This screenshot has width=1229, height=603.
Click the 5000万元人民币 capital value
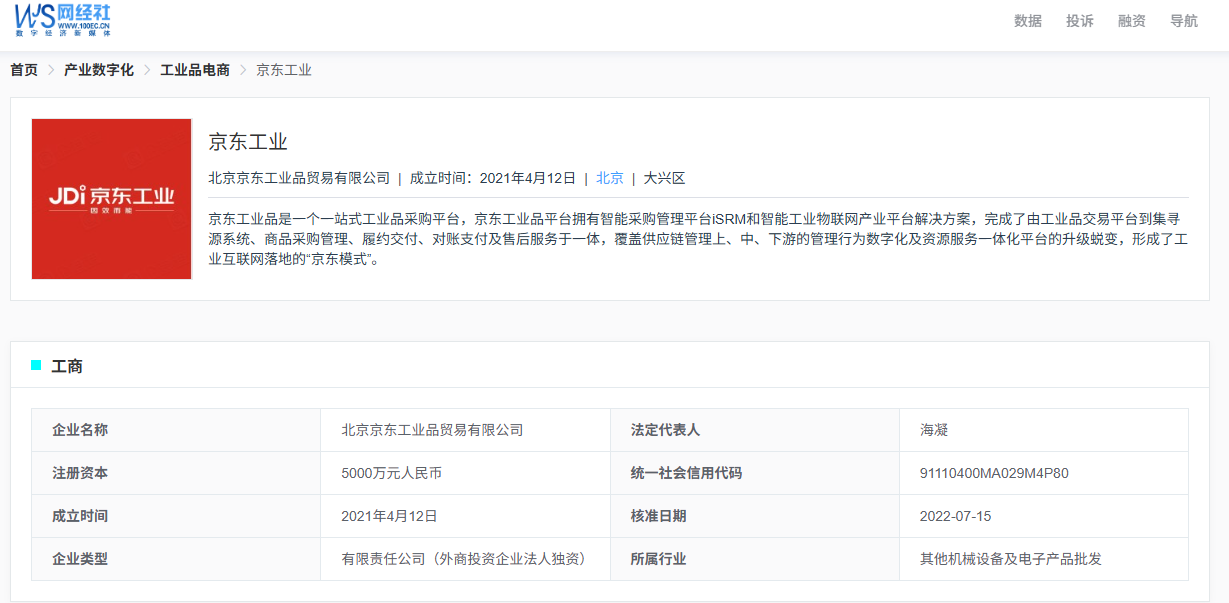(391, 473)
